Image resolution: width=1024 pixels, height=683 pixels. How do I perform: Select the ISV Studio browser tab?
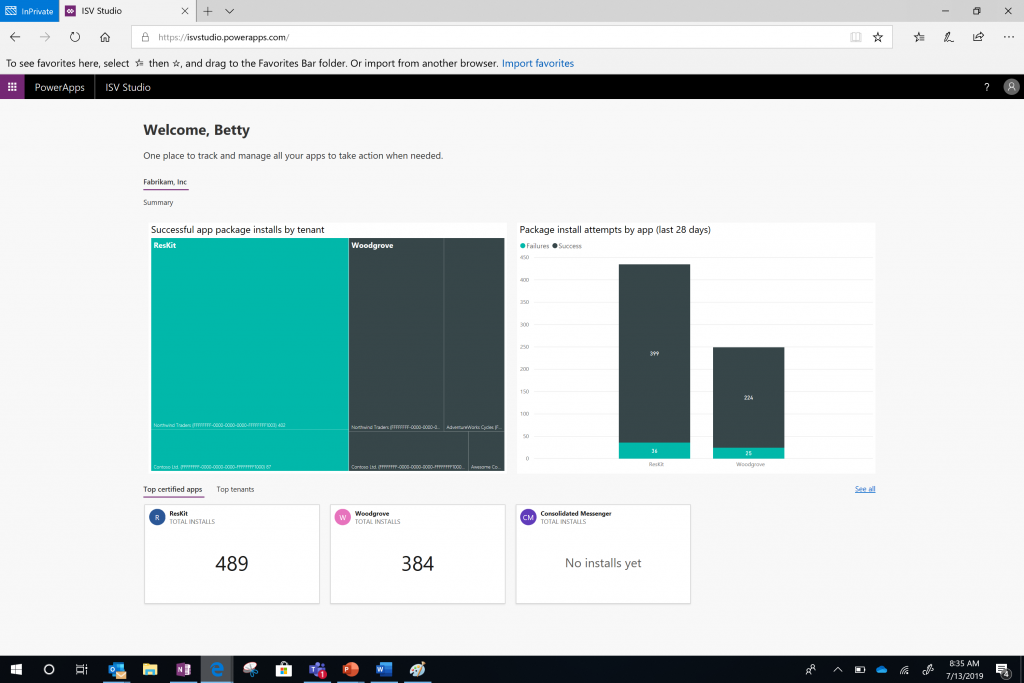[x=127, y=11]
